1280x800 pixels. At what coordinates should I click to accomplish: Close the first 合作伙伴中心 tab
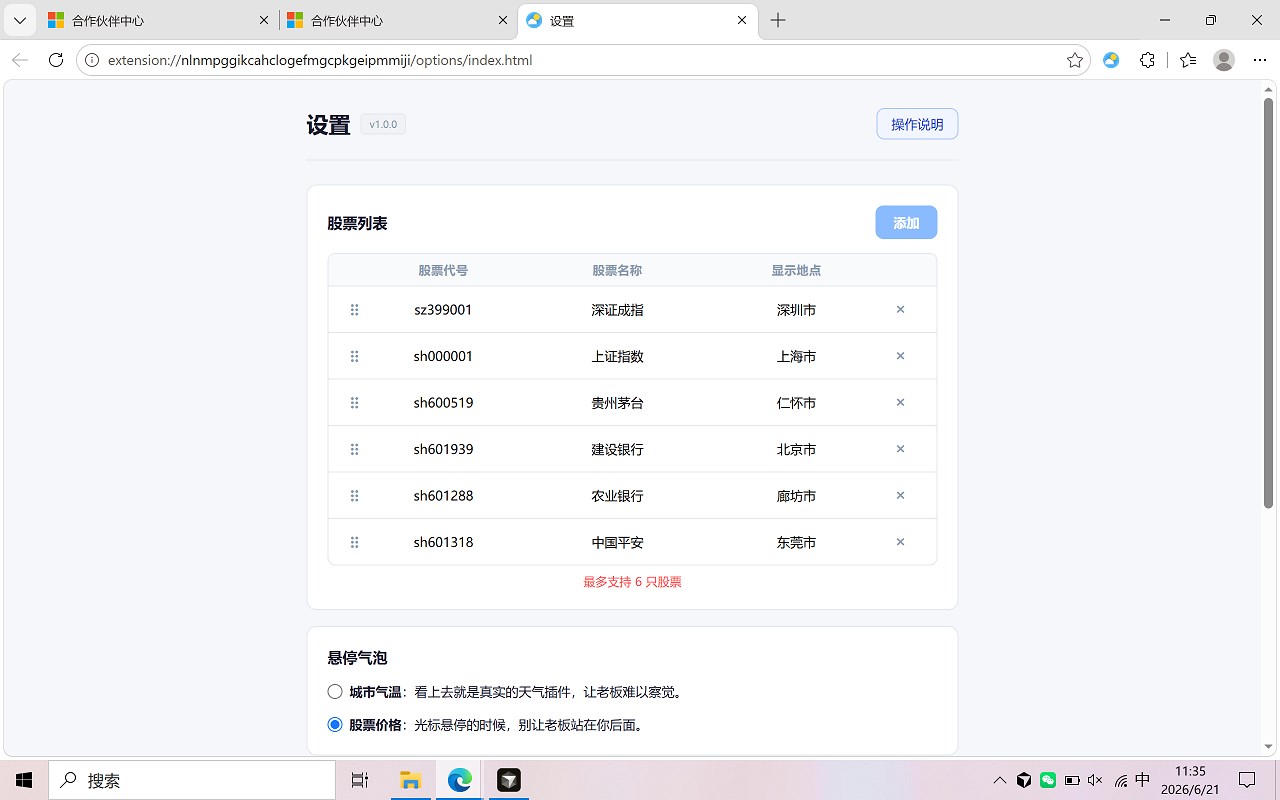(264, 20)
